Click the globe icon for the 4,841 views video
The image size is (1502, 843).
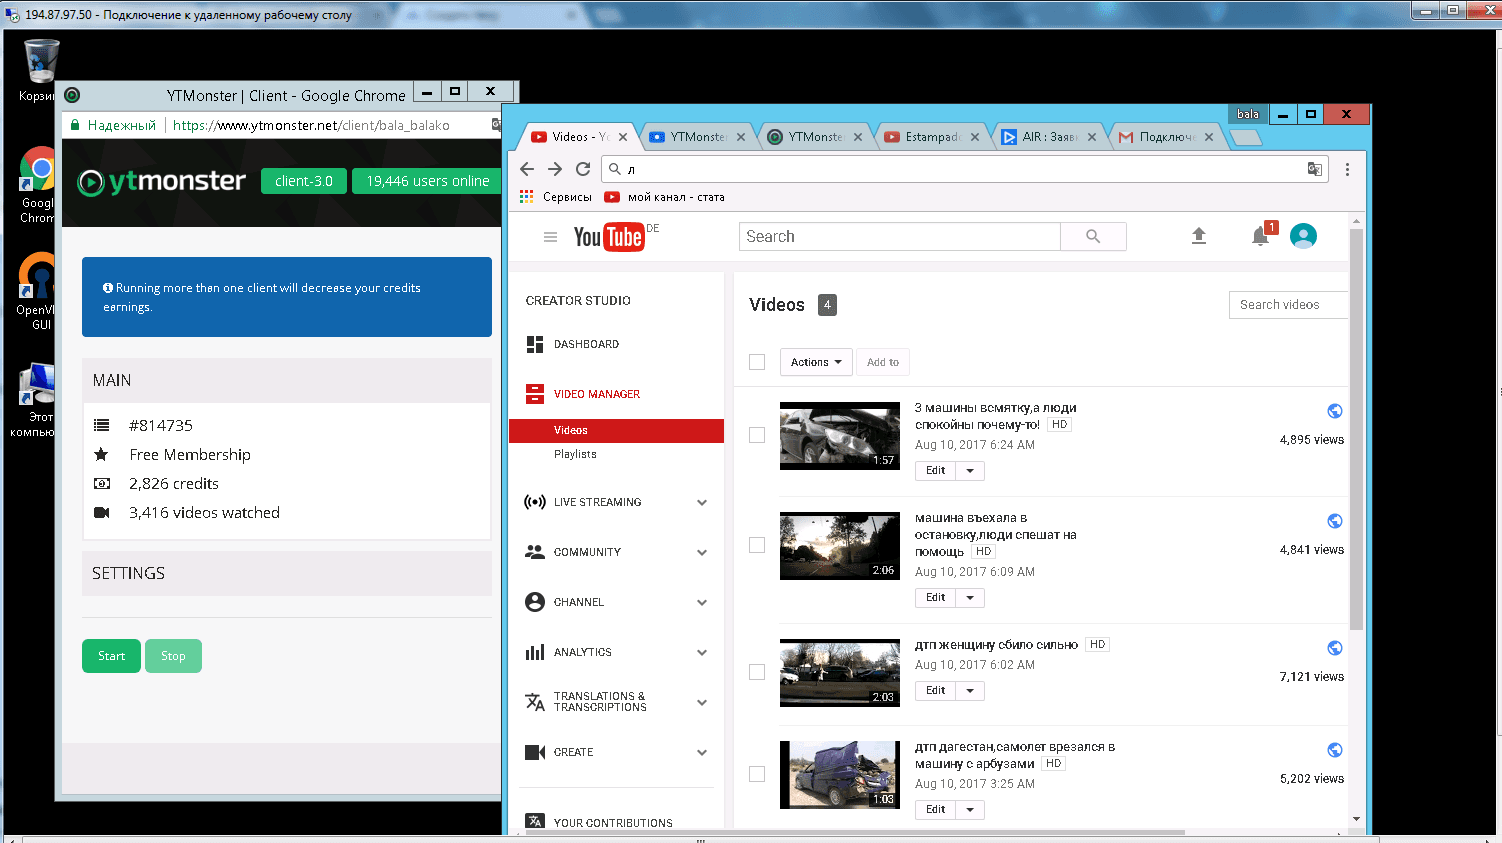(1335, 521)
